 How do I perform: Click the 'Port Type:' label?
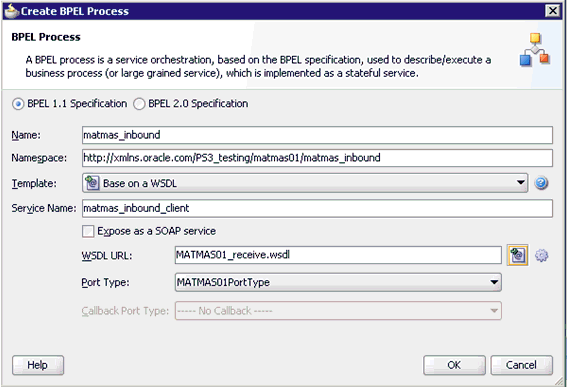point(105,282)
